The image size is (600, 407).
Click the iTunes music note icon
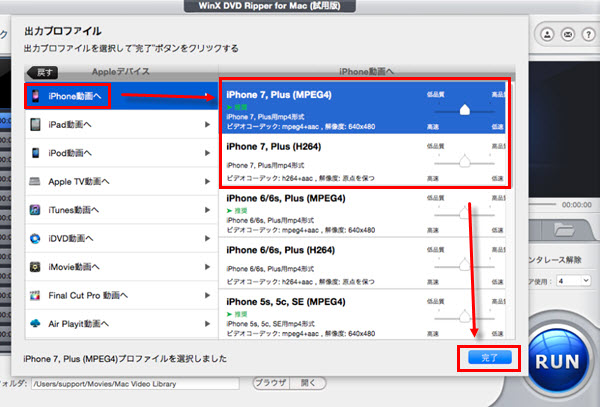point(35,210)
